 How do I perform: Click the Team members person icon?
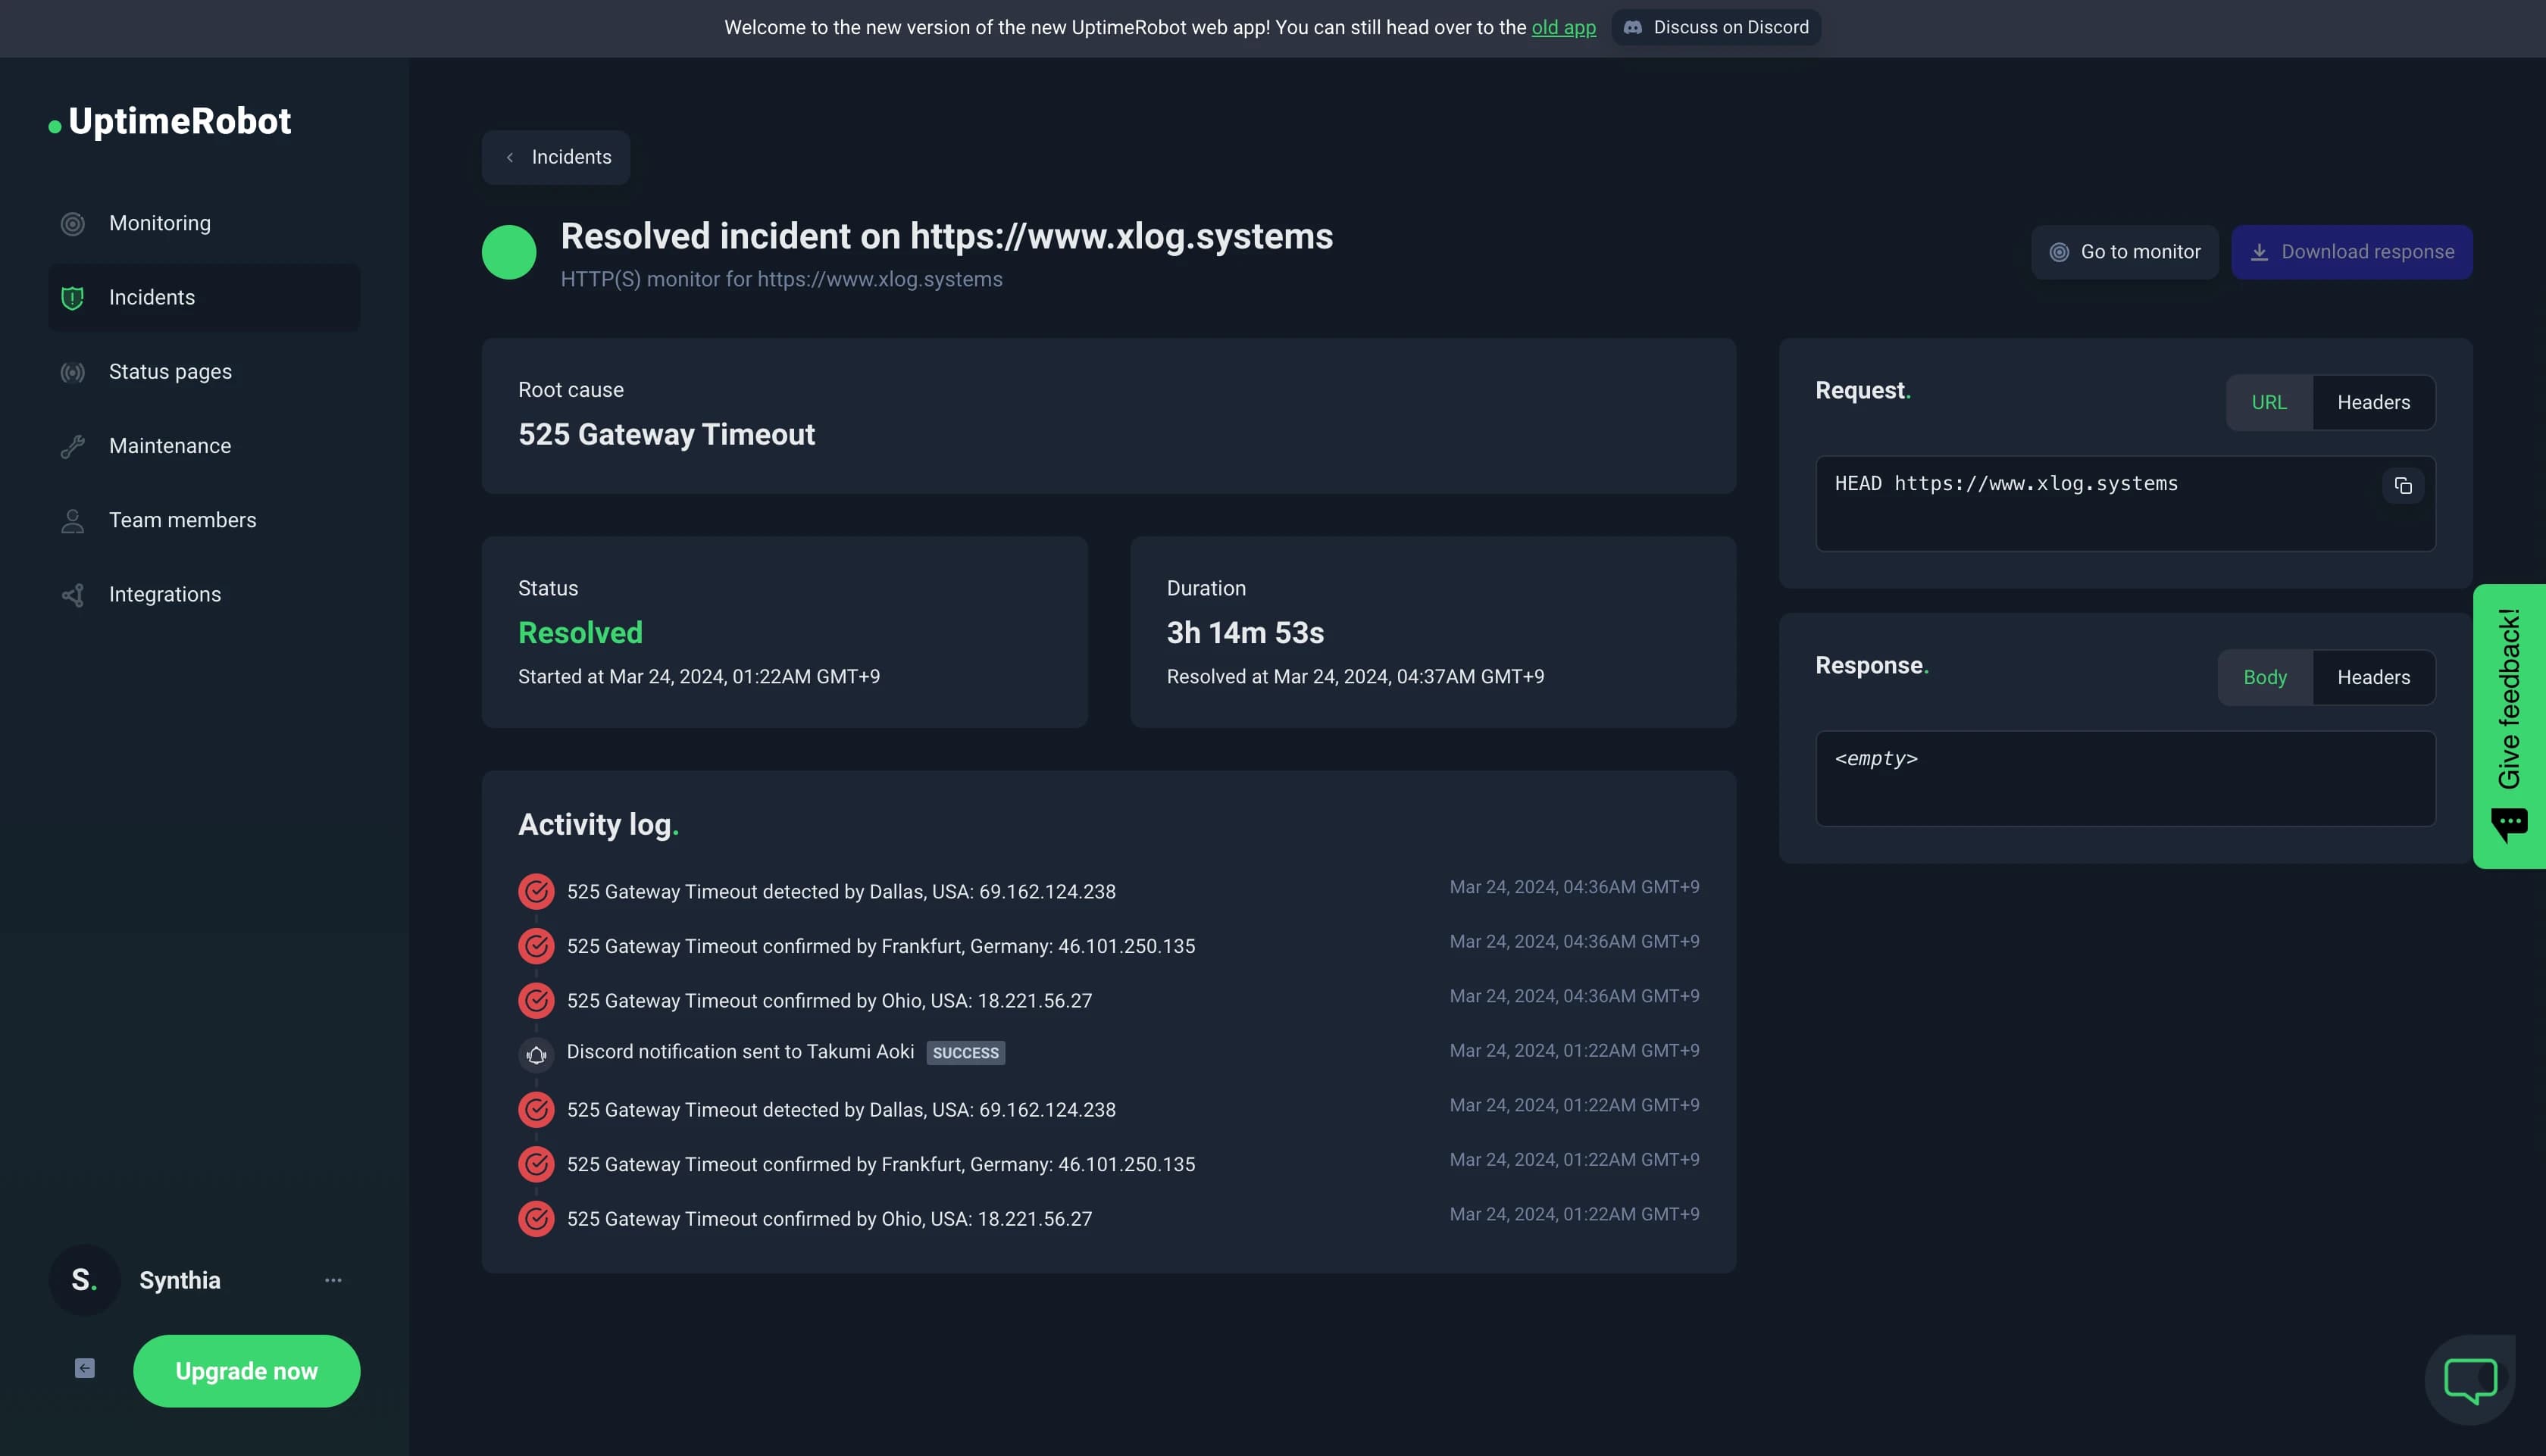(x=72, y=521)
